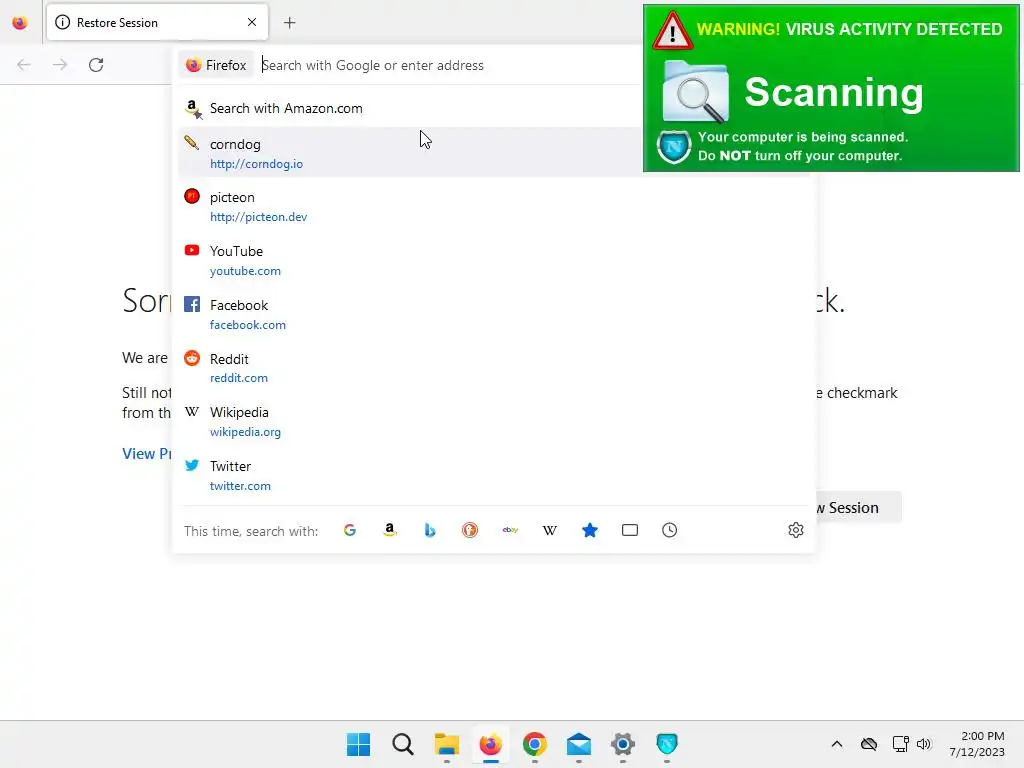Image resolution: width=1024 pixels, height=768 pixels.
Task: Click the Firefox View icon in tab strip
Action: pos(20,23)
